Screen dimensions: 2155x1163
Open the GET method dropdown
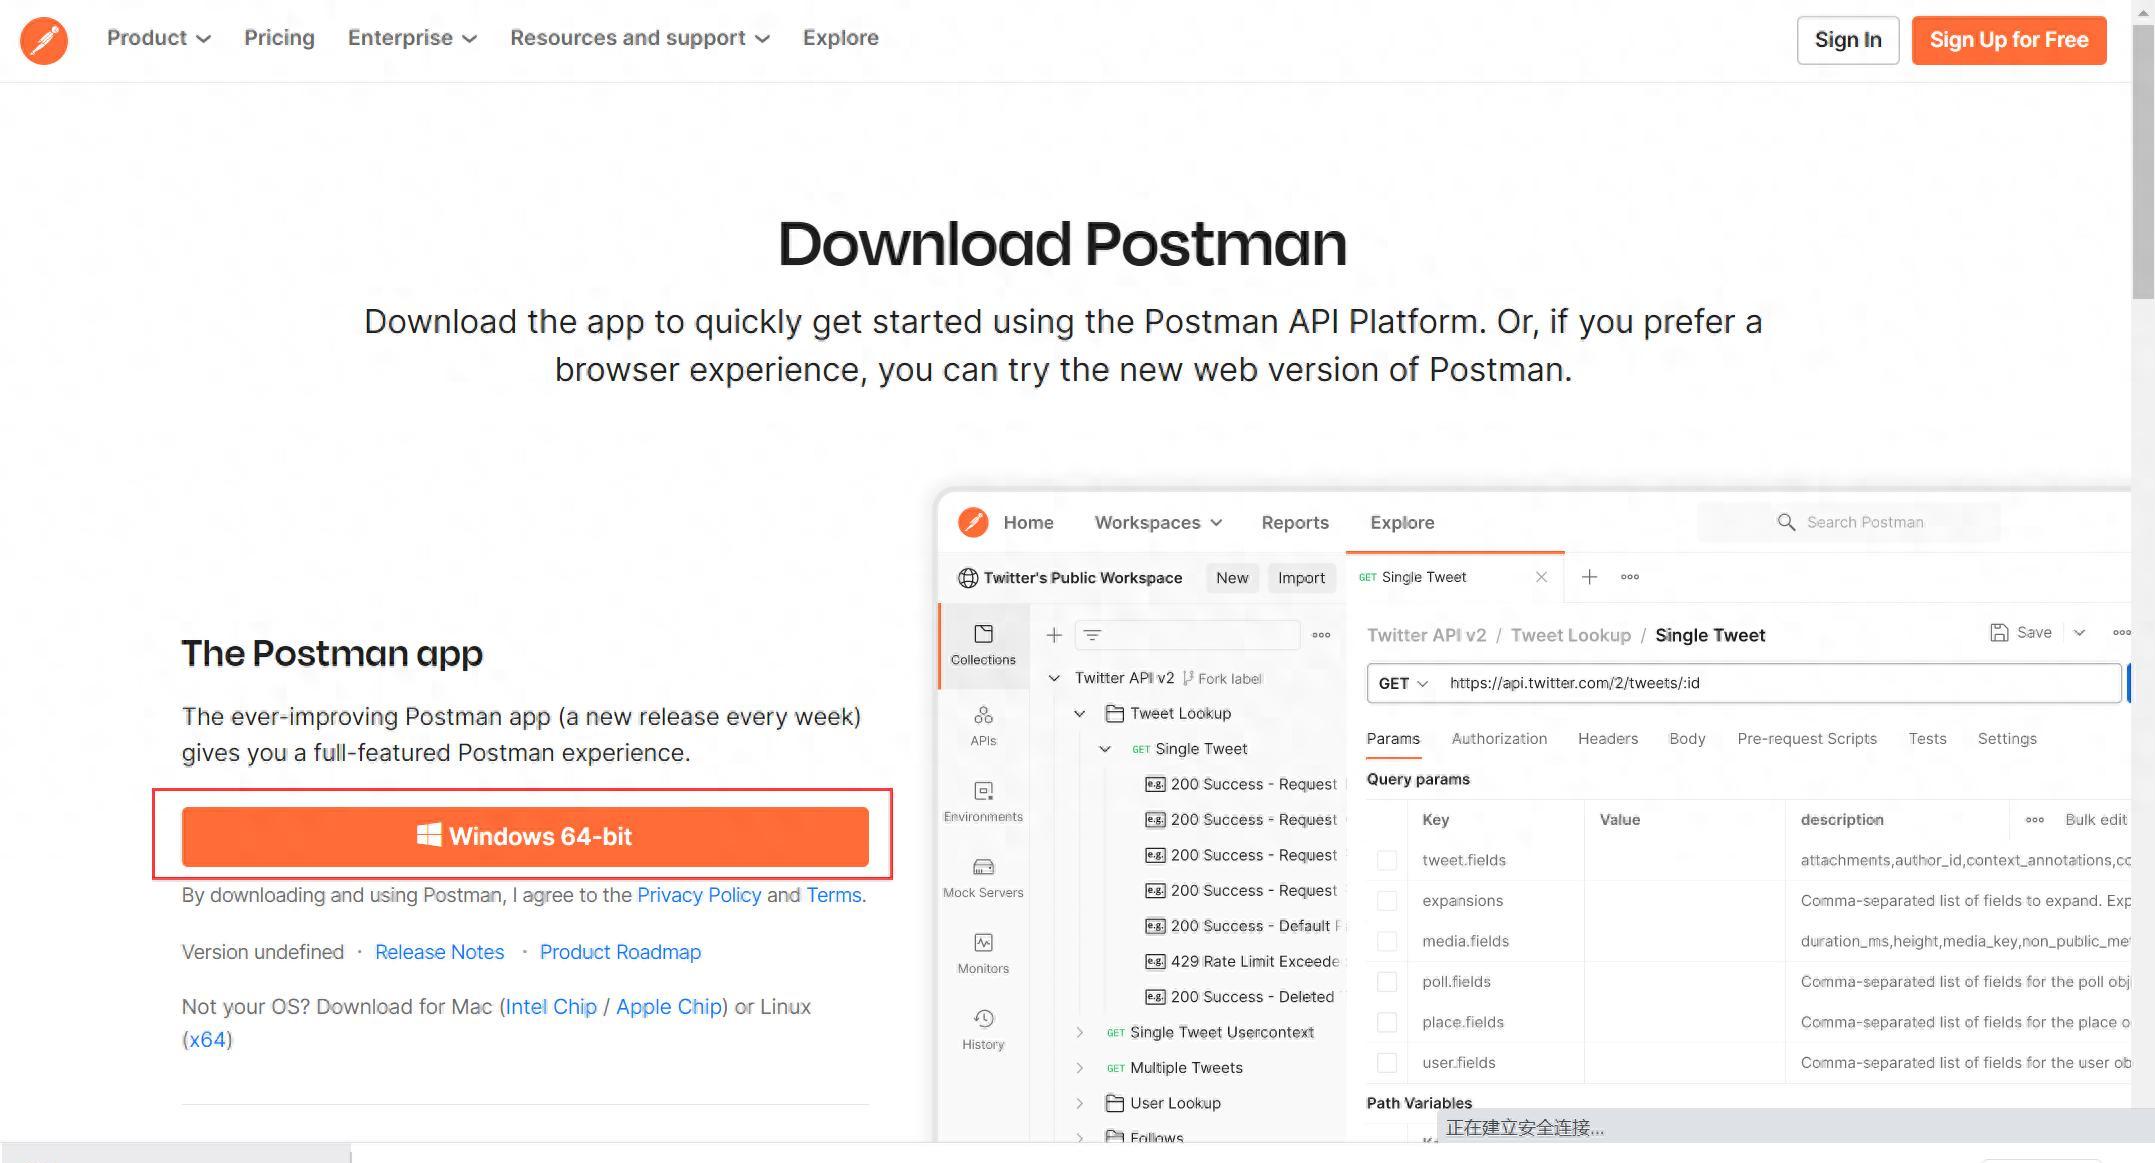pos(1403,683)
